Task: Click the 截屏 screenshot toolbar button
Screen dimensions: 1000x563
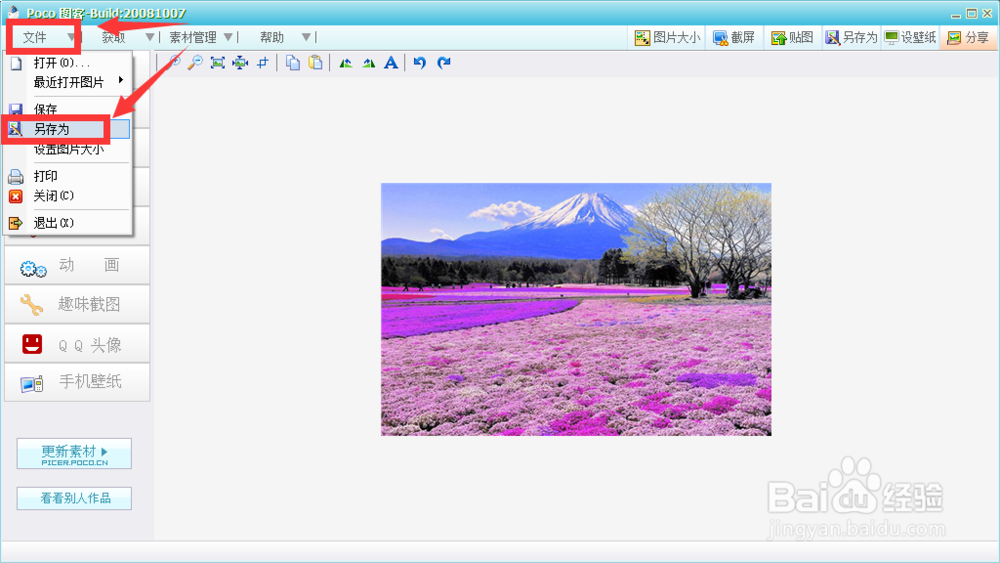Action: [x=734, y=38]
